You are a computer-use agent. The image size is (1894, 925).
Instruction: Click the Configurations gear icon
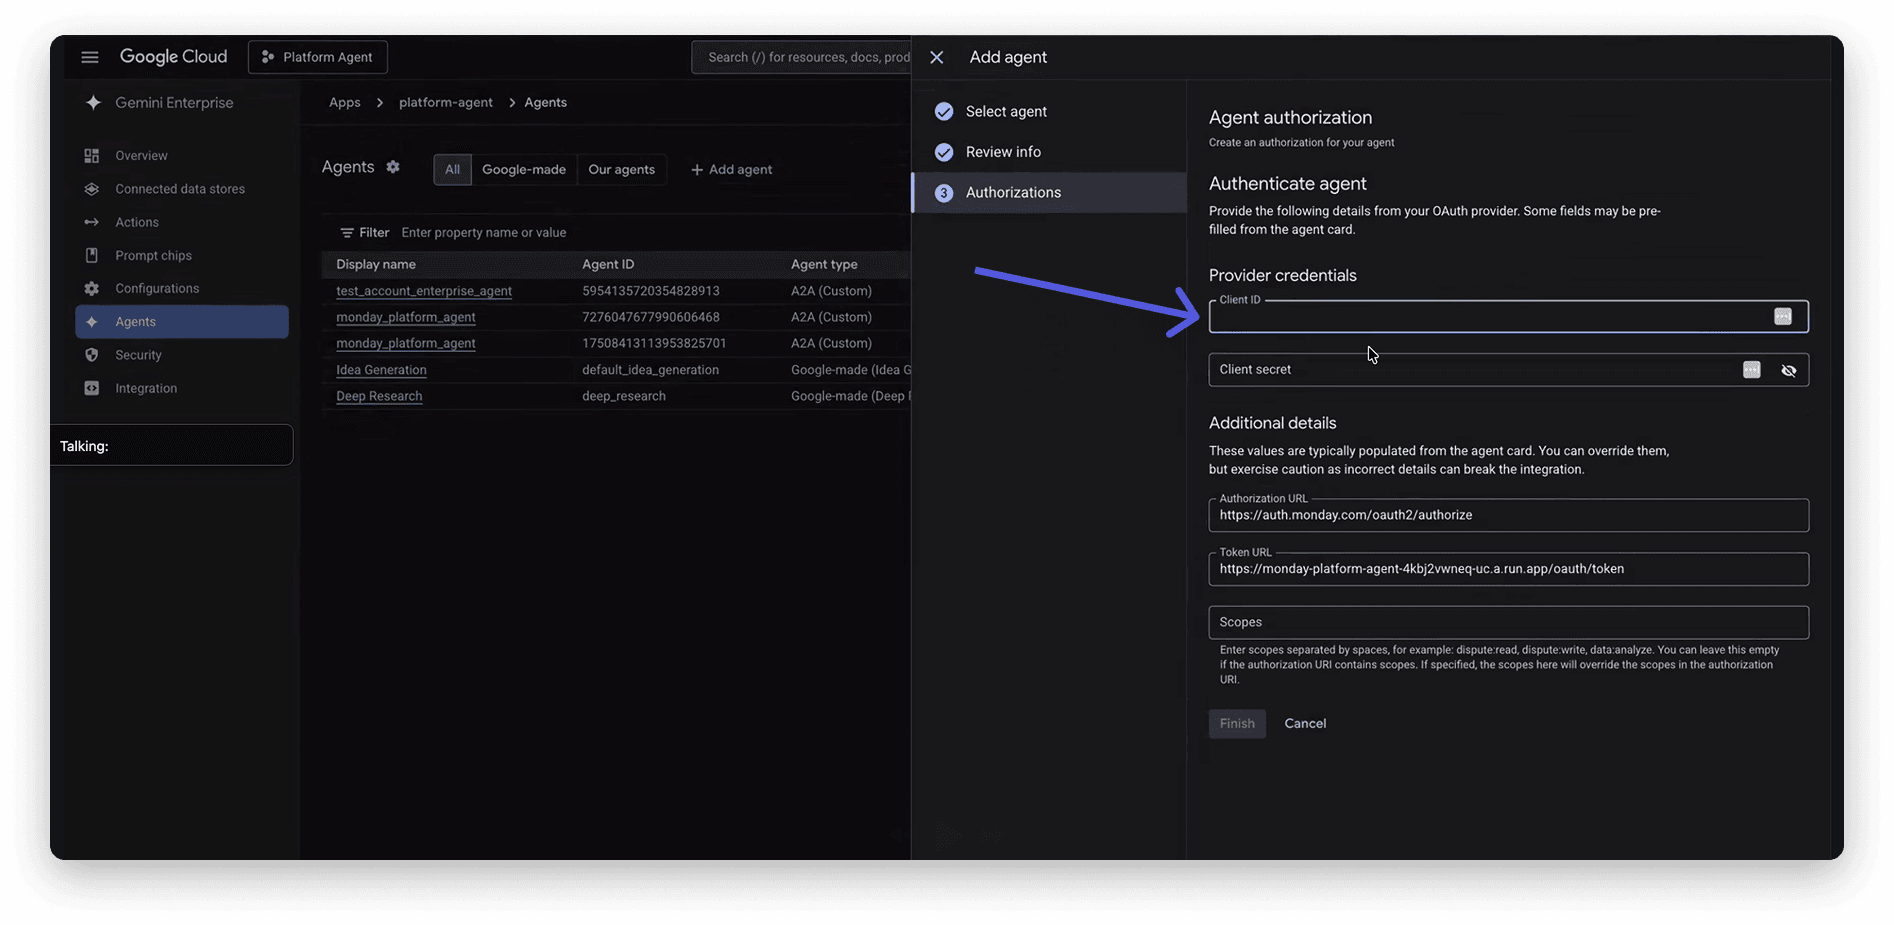92,288
